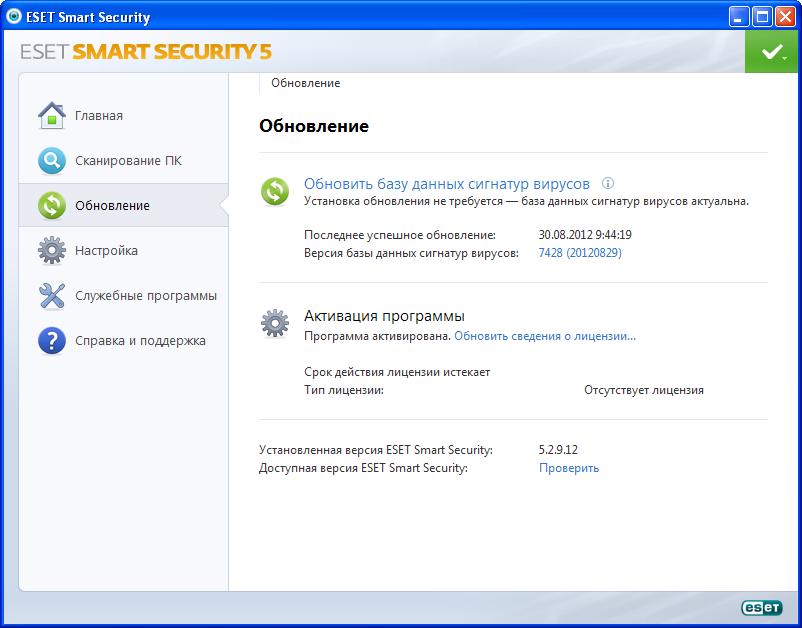Click the house icon next to Главная
The image size is (802, 628).
52,116
